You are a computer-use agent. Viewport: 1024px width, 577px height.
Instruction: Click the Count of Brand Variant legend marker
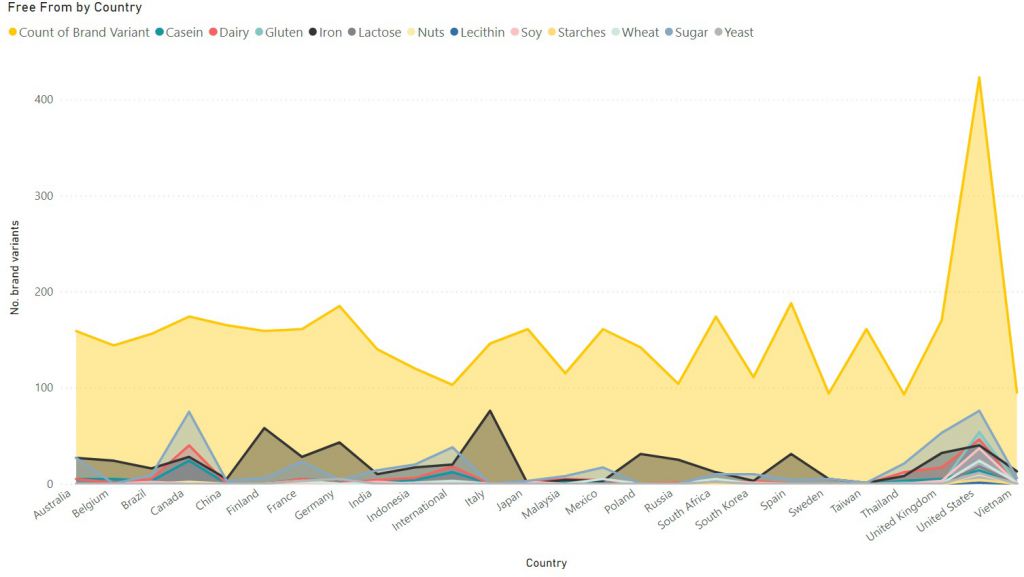click(12, 33)
